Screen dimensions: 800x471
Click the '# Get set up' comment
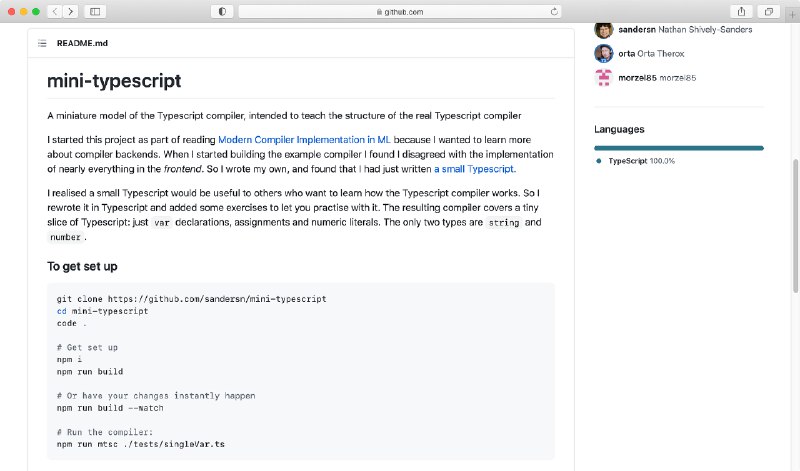click(87, 348)
